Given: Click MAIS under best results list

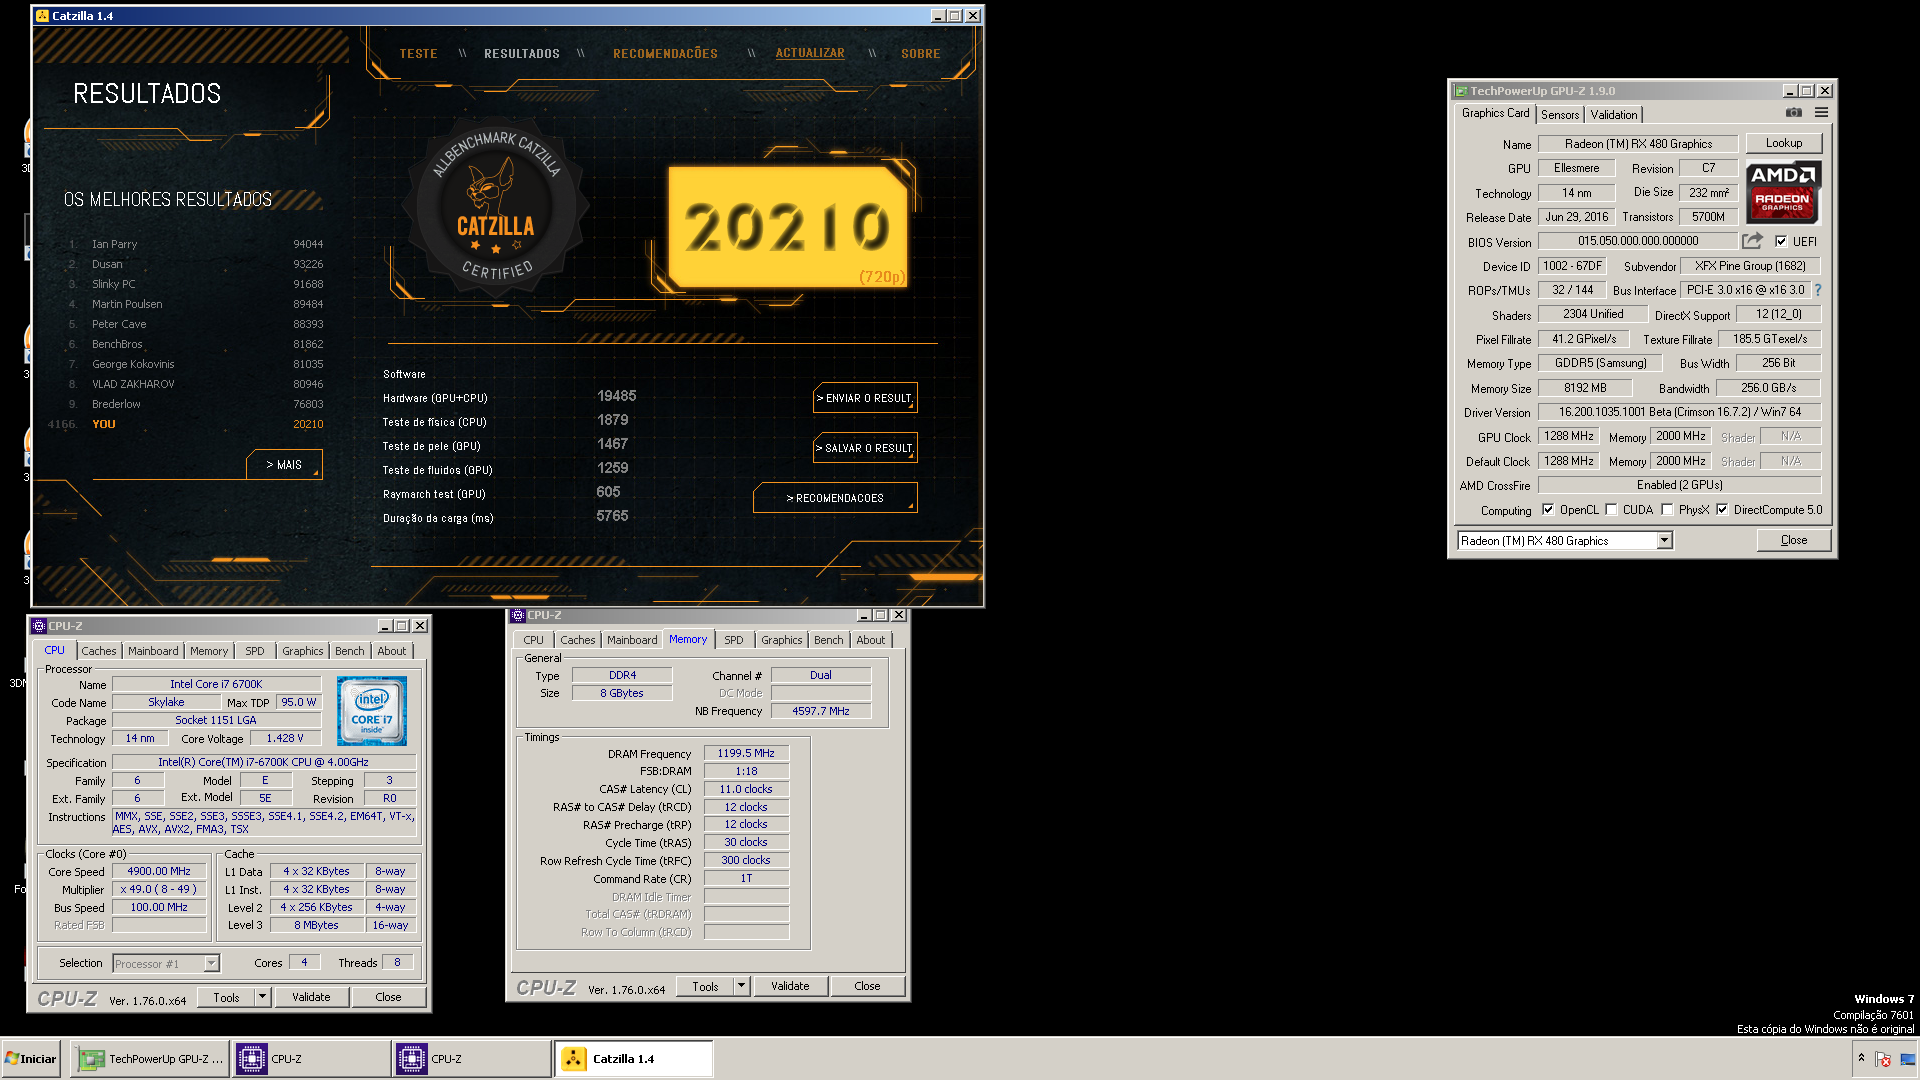Looking at the screenshot, I should (284, 465).
